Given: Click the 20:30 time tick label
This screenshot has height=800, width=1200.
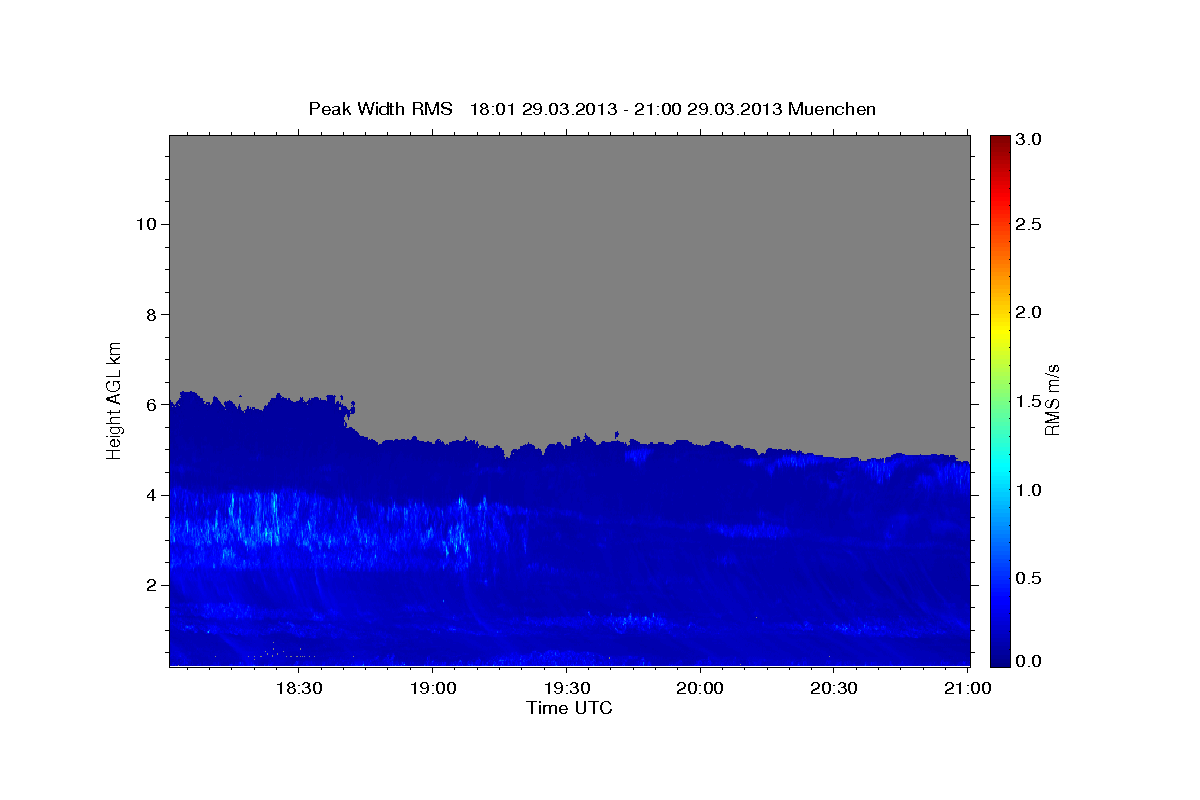Looking at the screenshot, I should tap(834, 688).
